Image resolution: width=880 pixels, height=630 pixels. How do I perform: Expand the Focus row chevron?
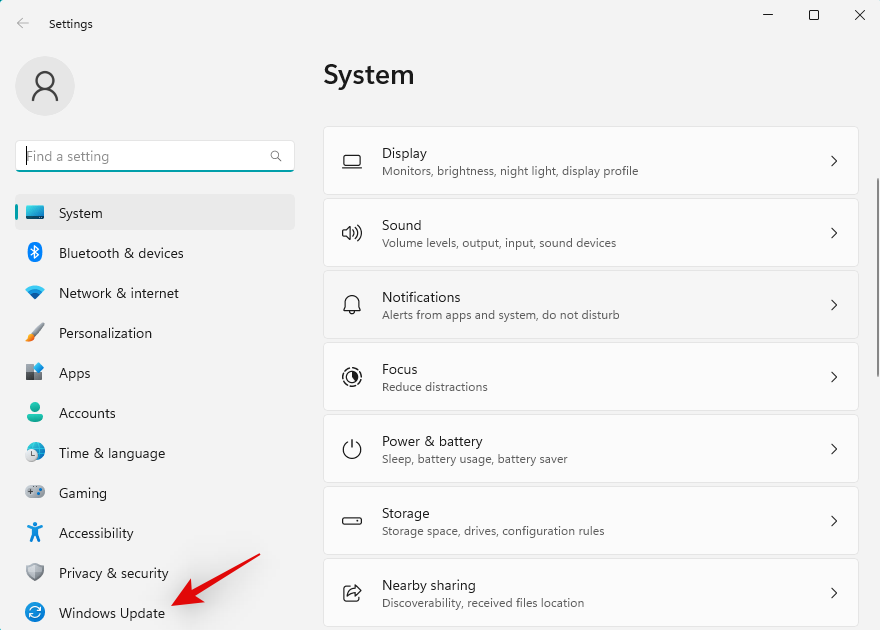(834, 377)
